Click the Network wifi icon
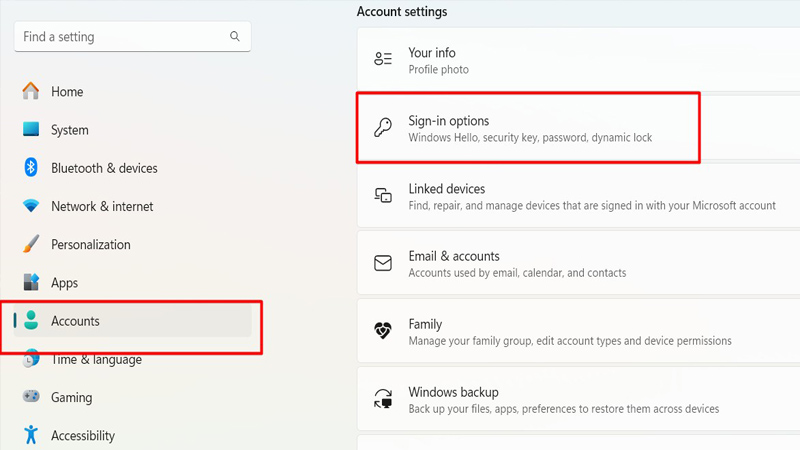This screenshot has height=450, width=800. pyautogui.click(x=31, y=206)
